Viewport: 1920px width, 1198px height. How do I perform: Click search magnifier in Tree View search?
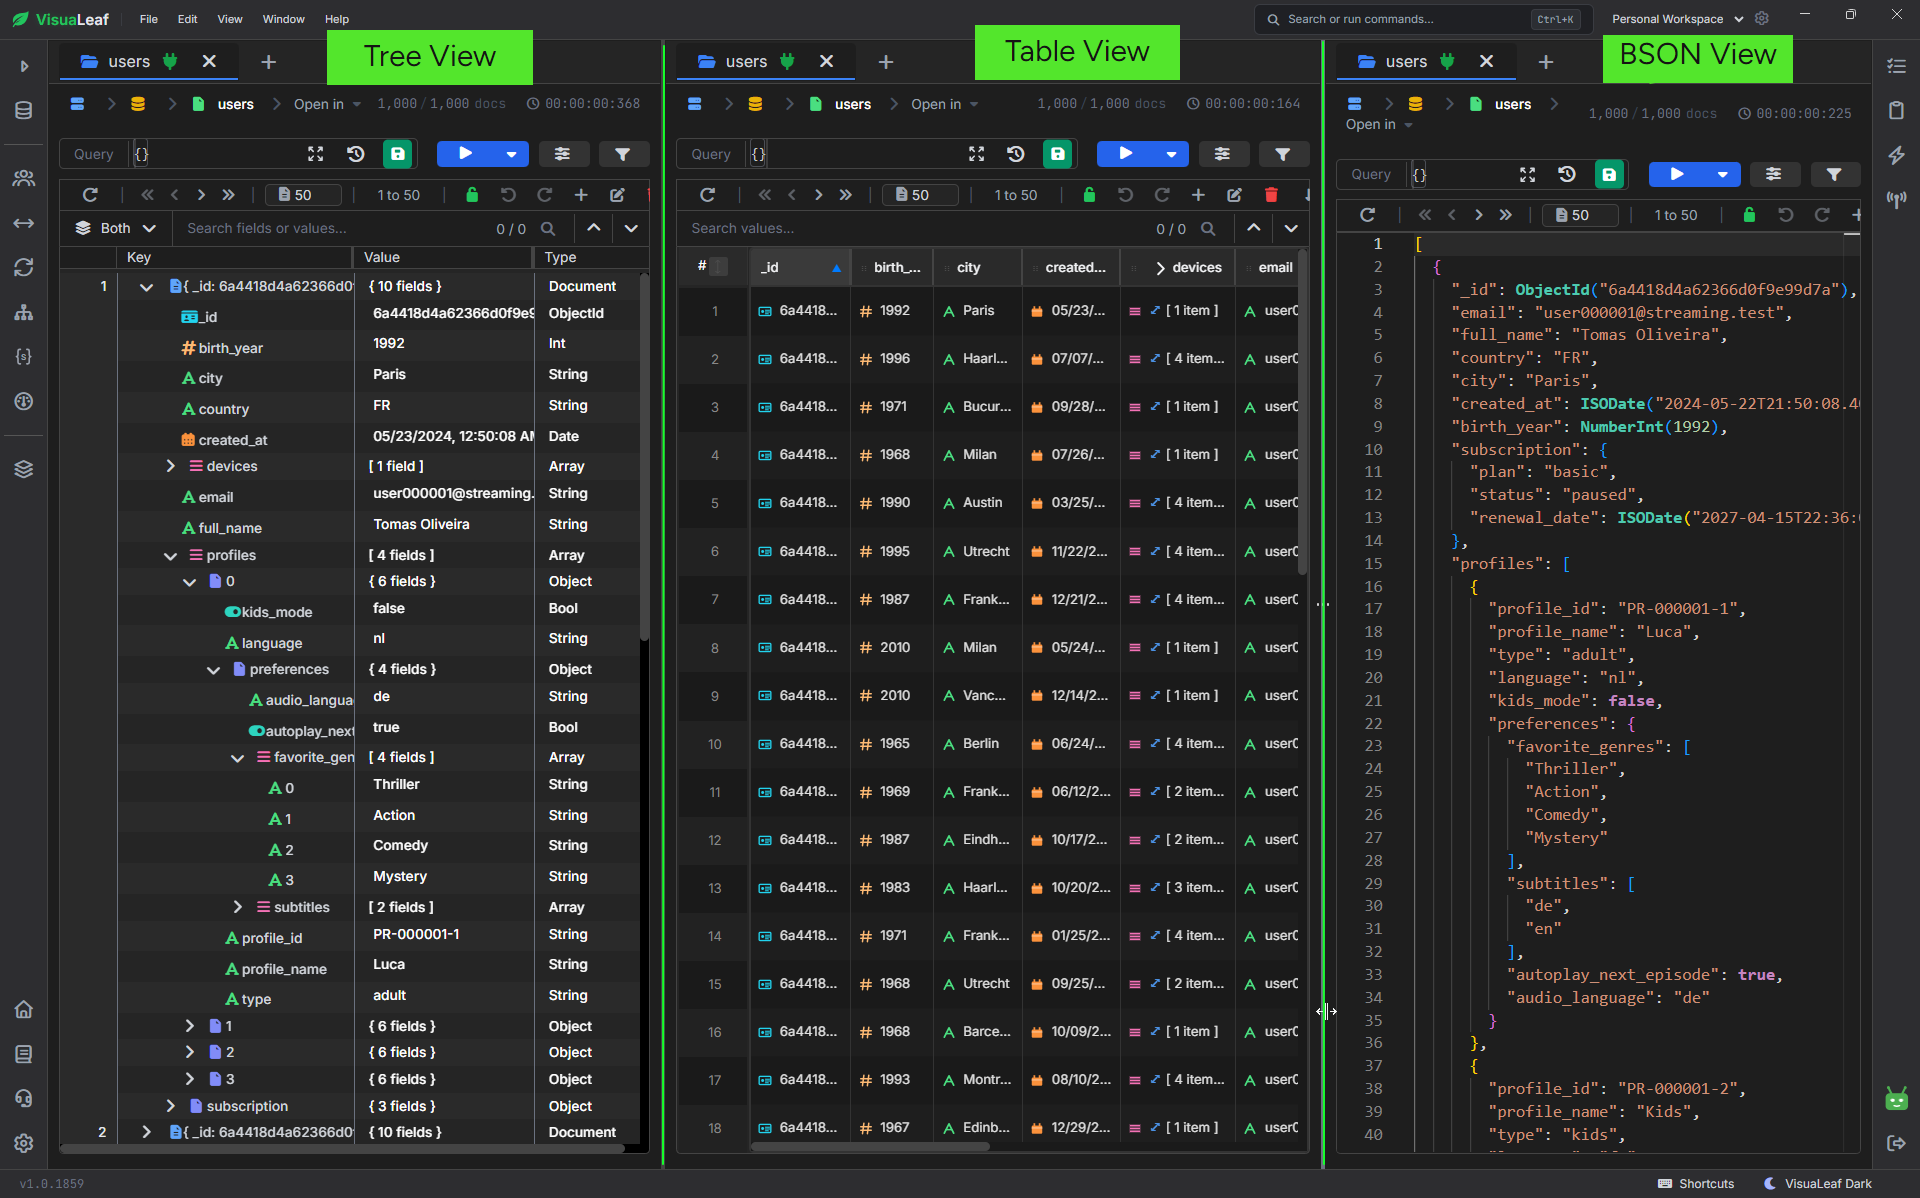548,228
